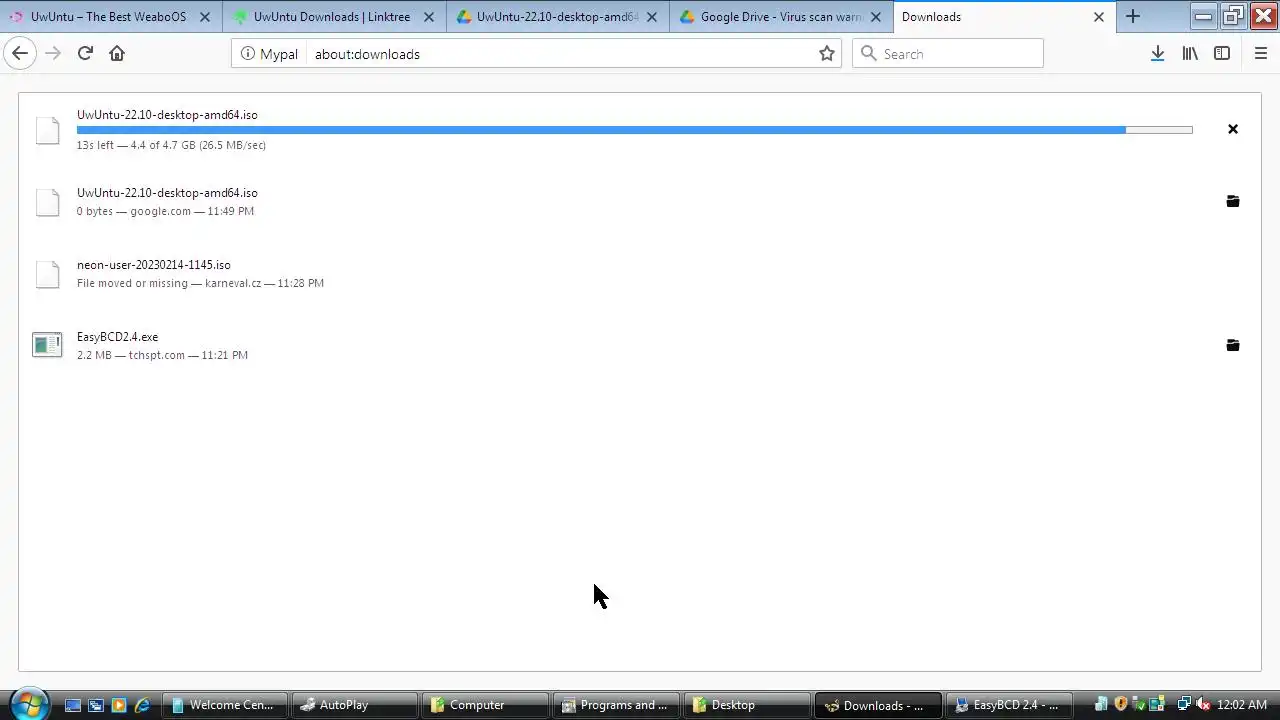Open Programs and Features taskbar button

[x=616, y=705]
